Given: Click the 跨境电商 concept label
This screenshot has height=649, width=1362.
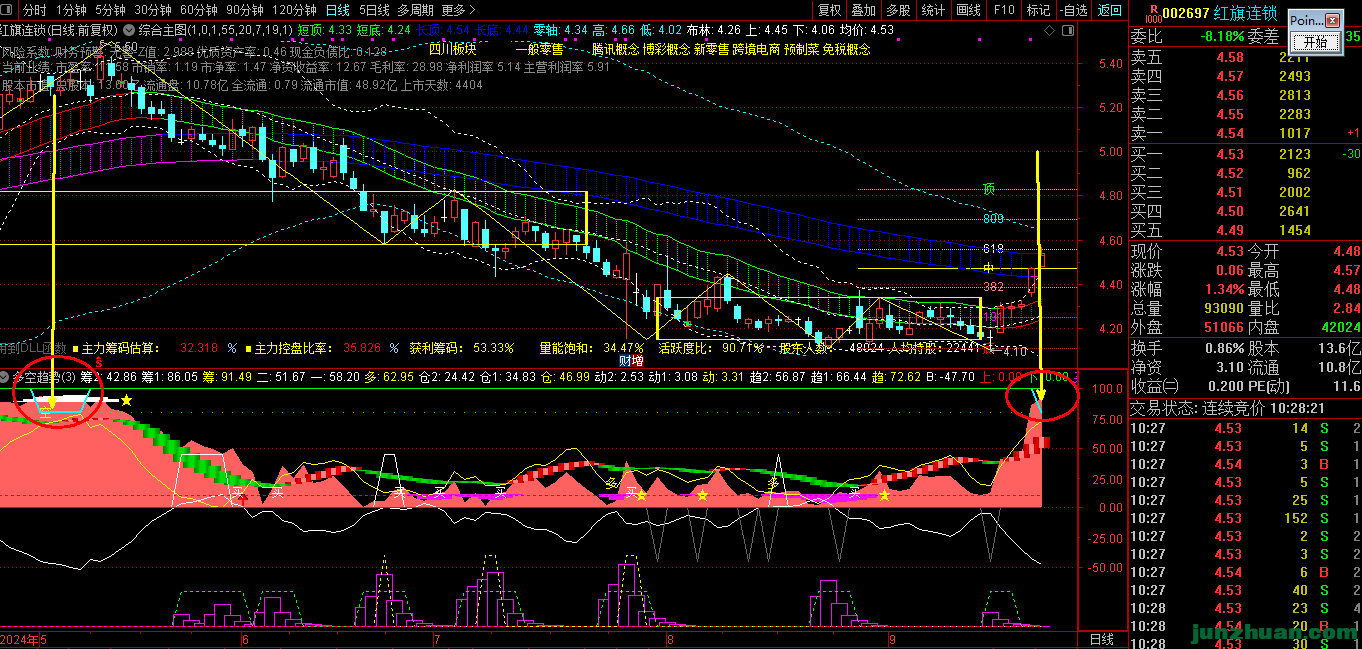Looking at the screenshot, I should pos(756,48).
